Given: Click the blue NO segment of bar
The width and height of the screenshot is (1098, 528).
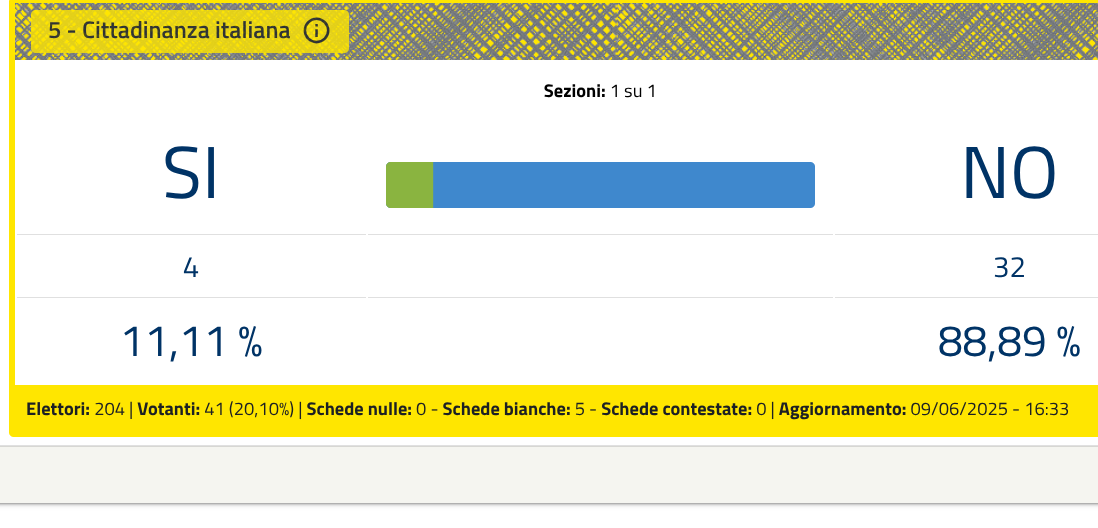Looking at the screenshot, I should point(624,185).
